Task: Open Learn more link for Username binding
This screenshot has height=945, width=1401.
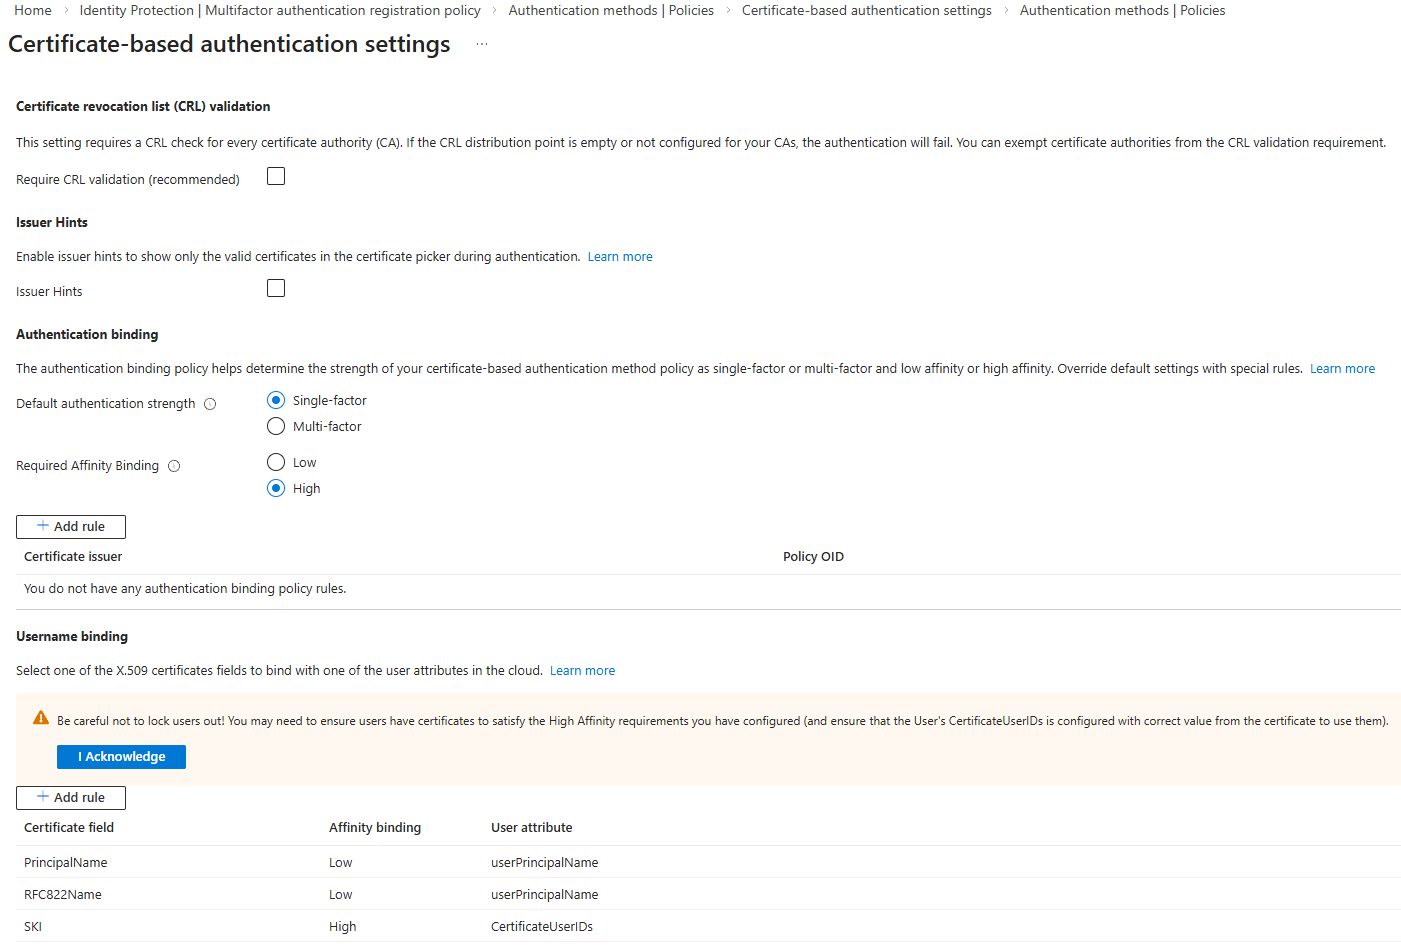Action: point(582,671)
